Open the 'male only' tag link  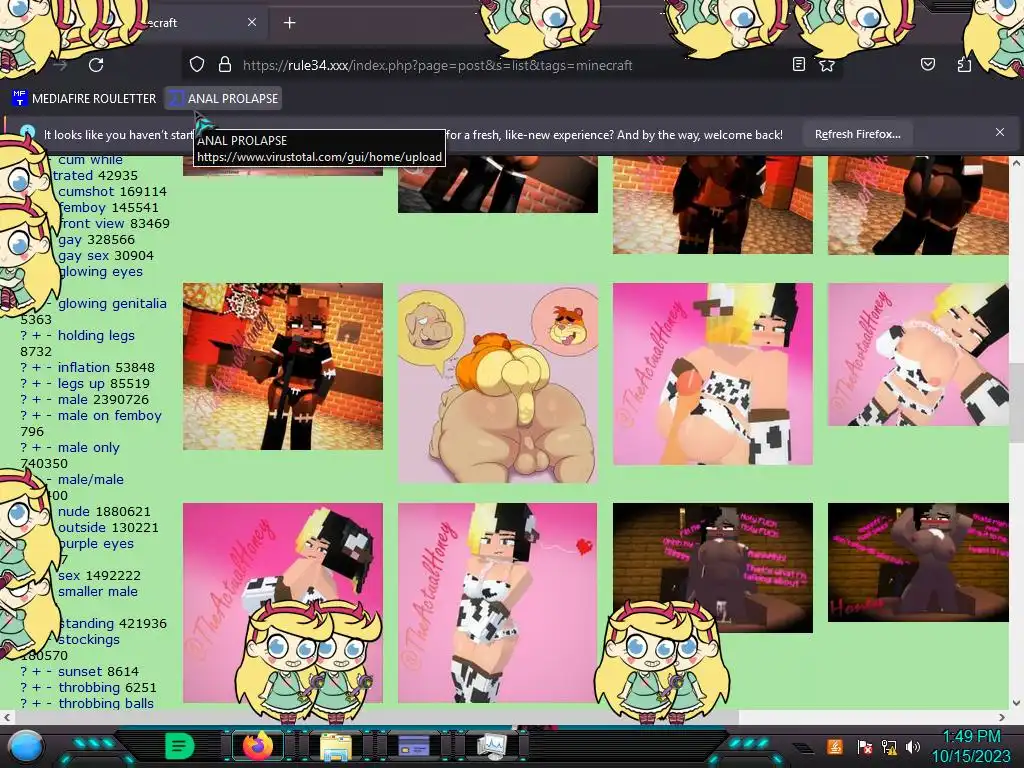tap(89, 448)
